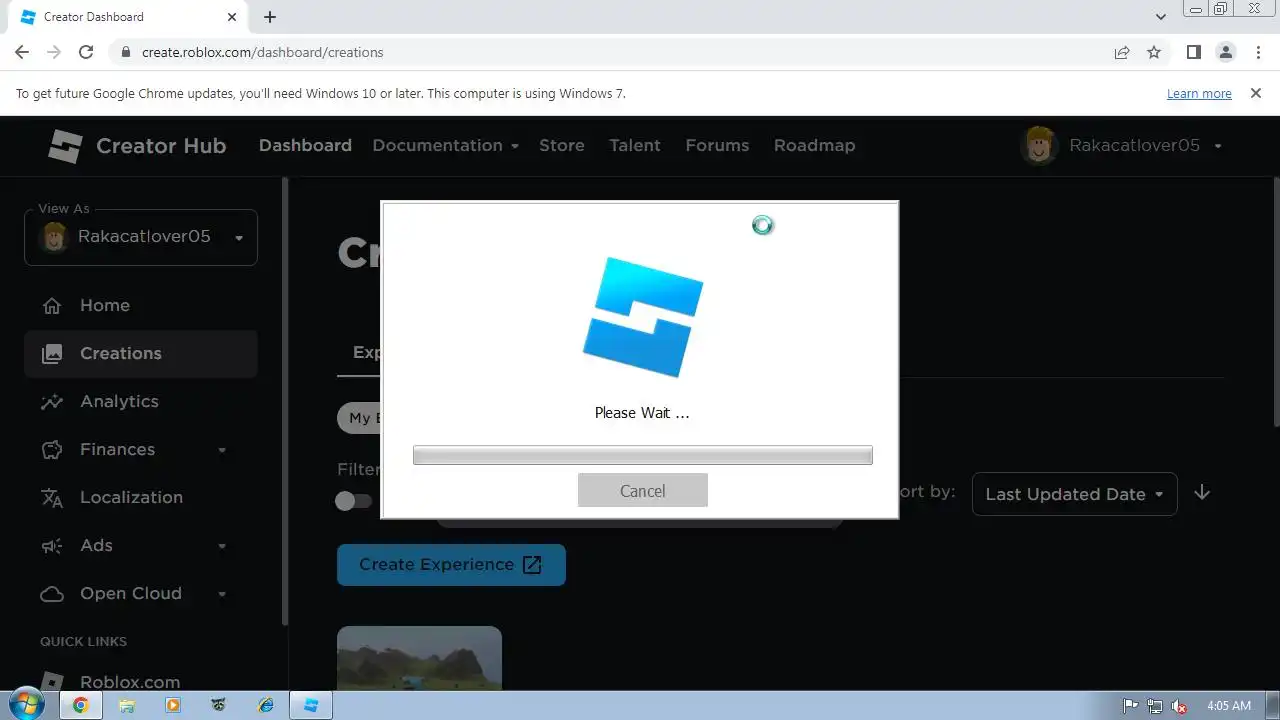Expand the Finances submenu arrow

point(222,450)
